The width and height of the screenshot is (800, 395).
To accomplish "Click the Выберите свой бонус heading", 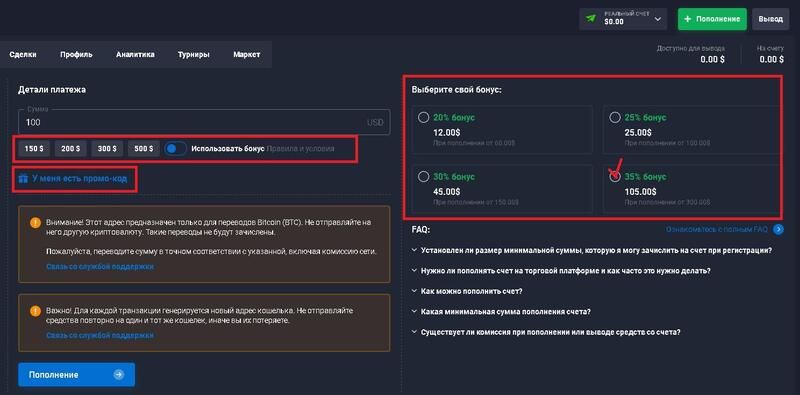I will 457,89.
